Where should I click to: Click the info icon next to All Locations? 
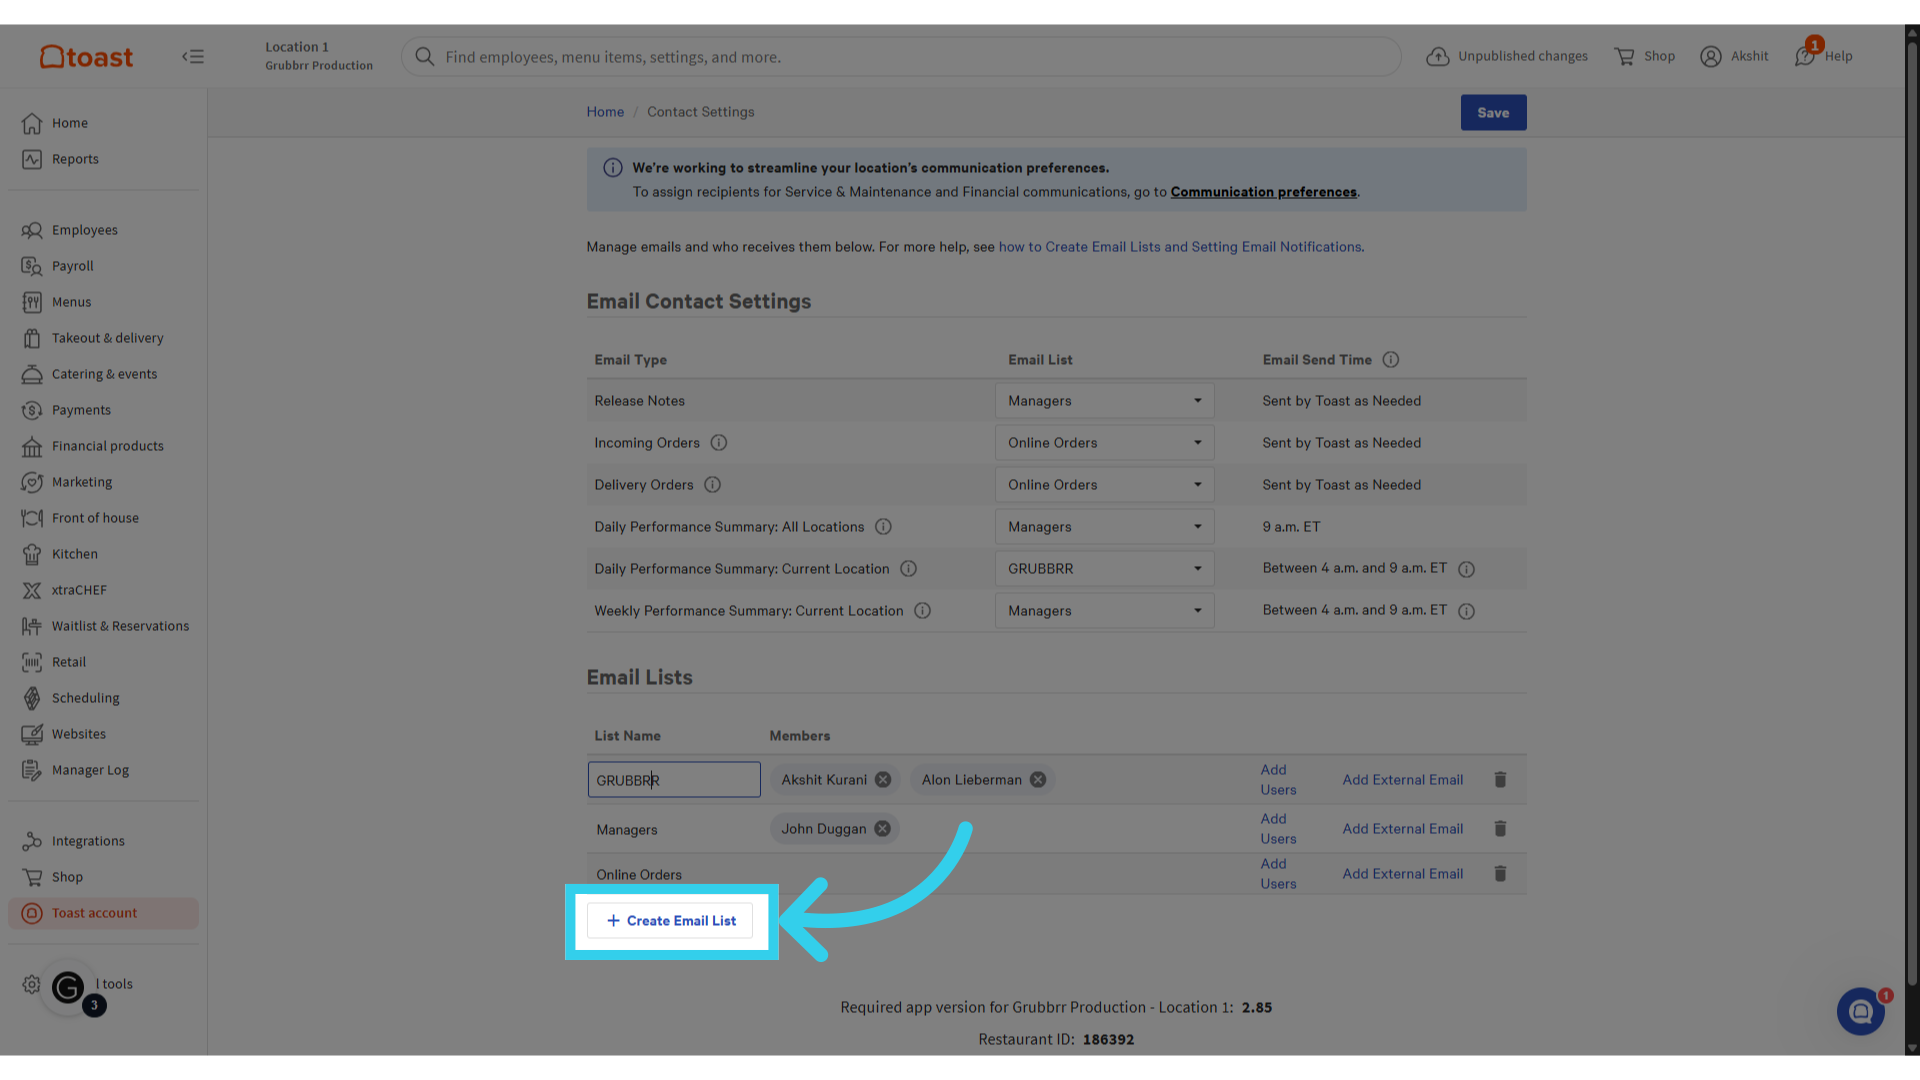coord(883,527)
